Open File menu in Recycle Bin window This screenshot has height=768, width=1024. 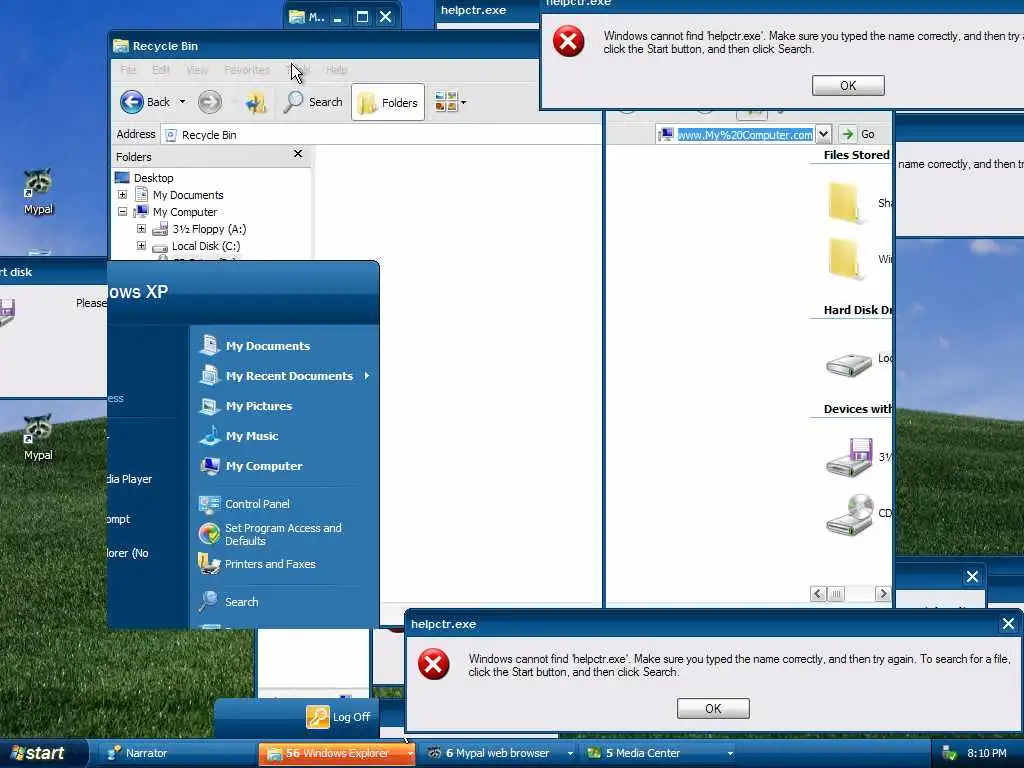[x=128, y=70]
